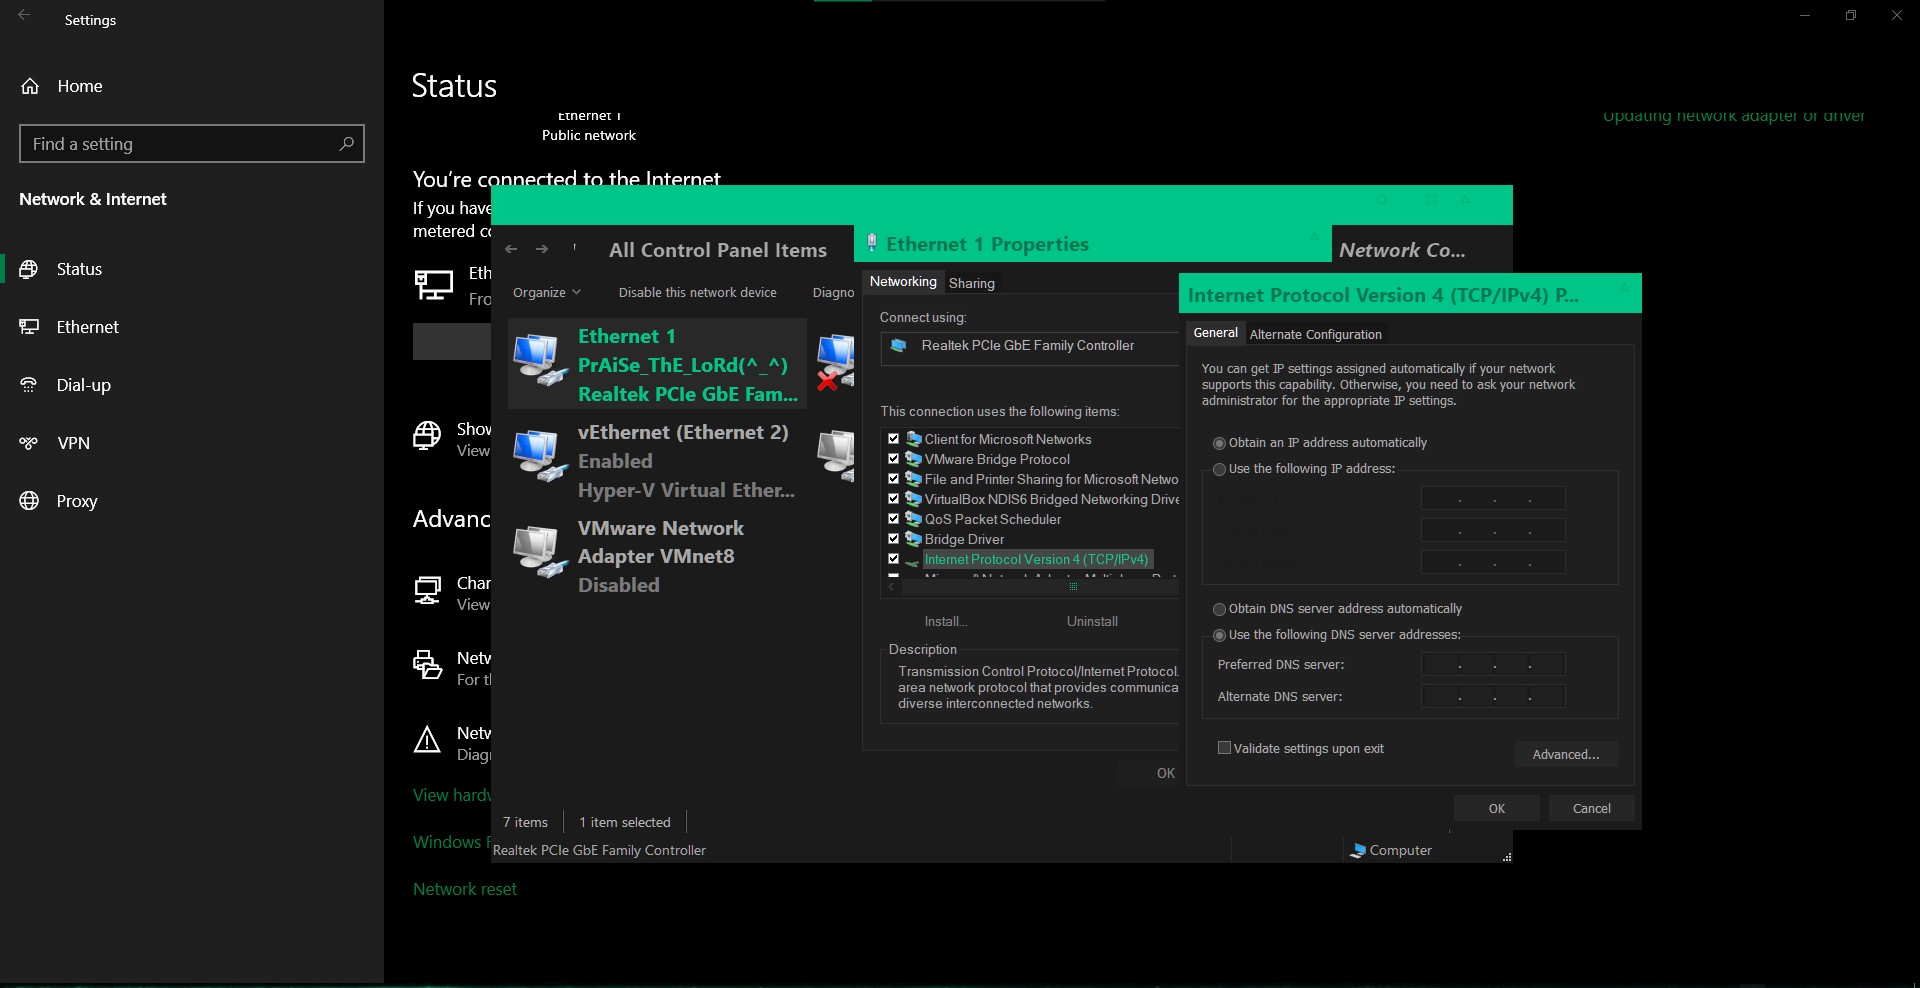Screen dimensions: 1920x988
Task: Toggle the VMware Bridge Protocol checkbox
Action: (x=893, y=458)
